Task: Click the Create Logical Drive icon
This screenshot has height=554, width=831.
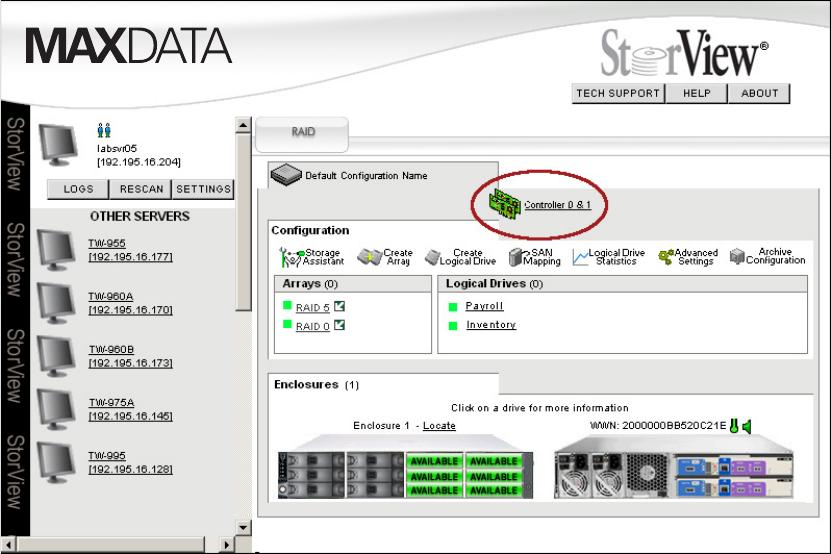Action: click(x=433, y=258)
